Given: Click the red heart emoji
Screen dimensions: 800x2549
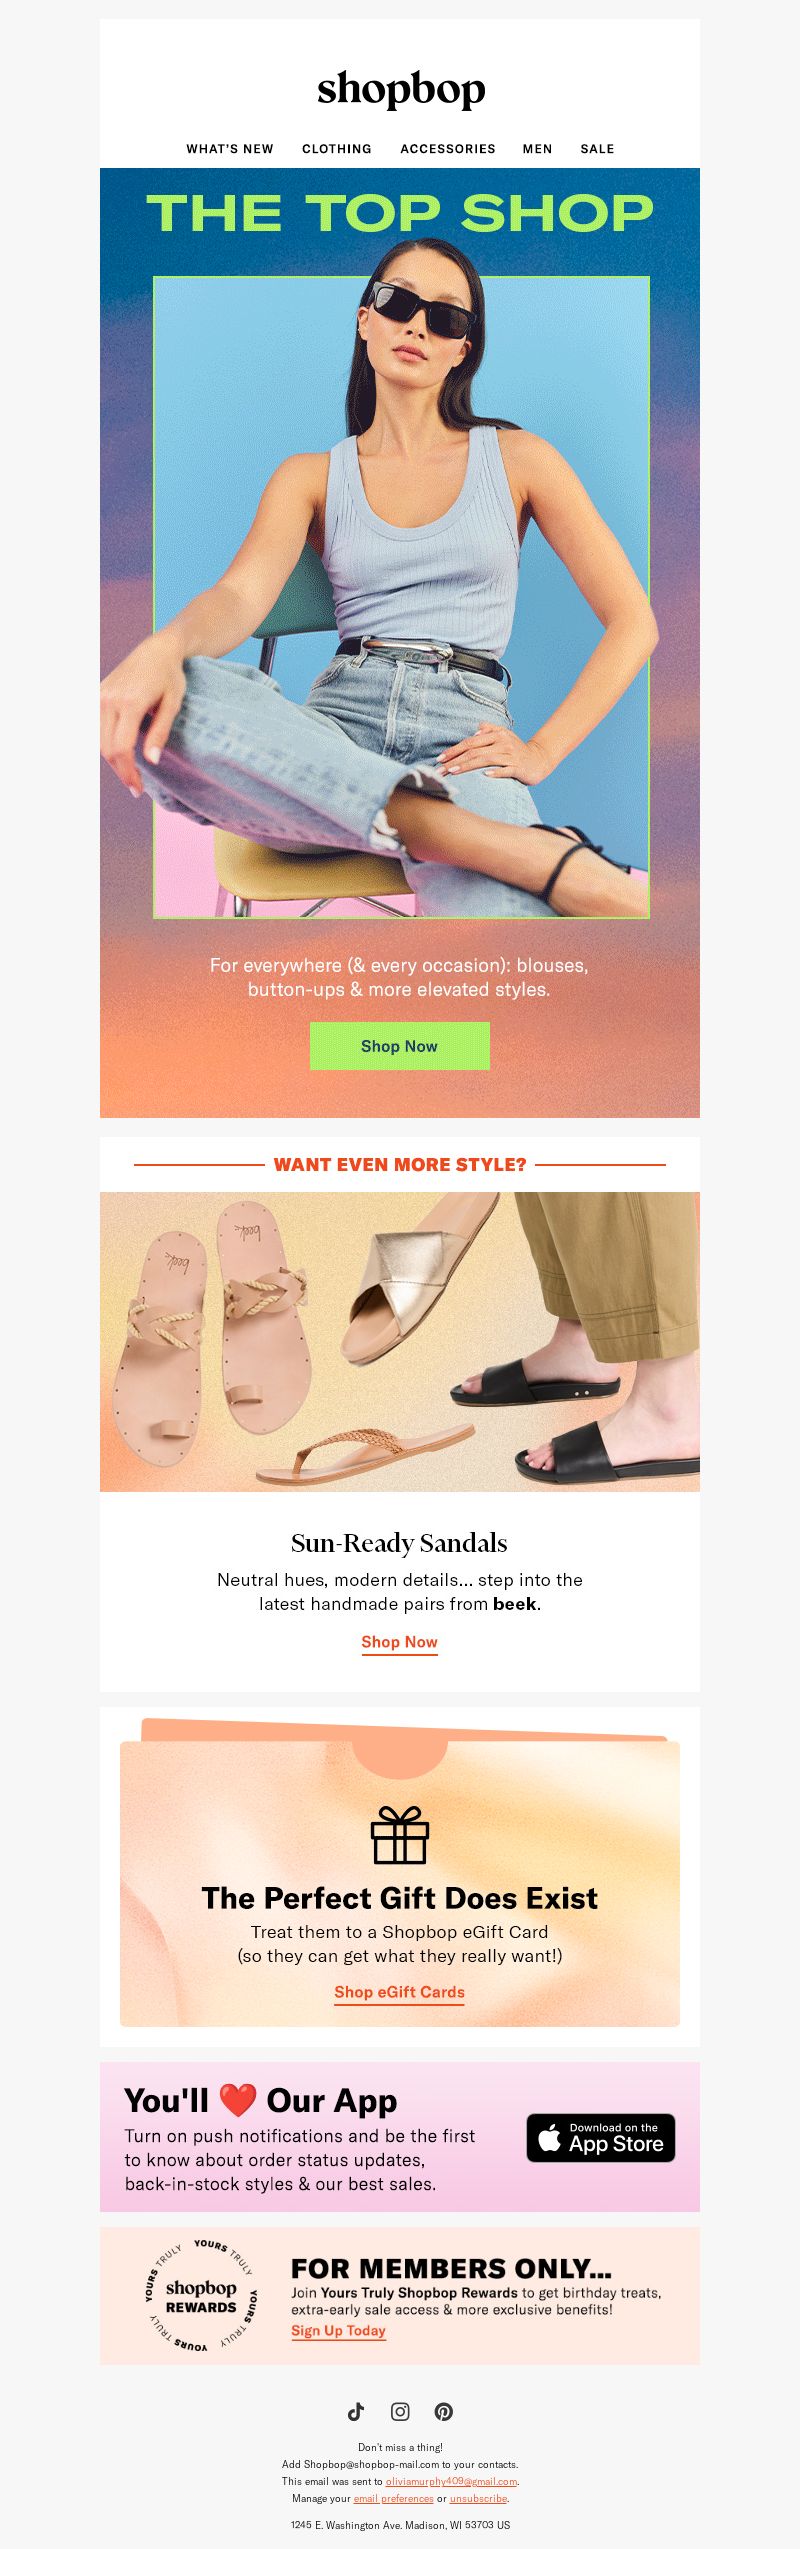Looking at the screenshot, I should point(237,2100).
